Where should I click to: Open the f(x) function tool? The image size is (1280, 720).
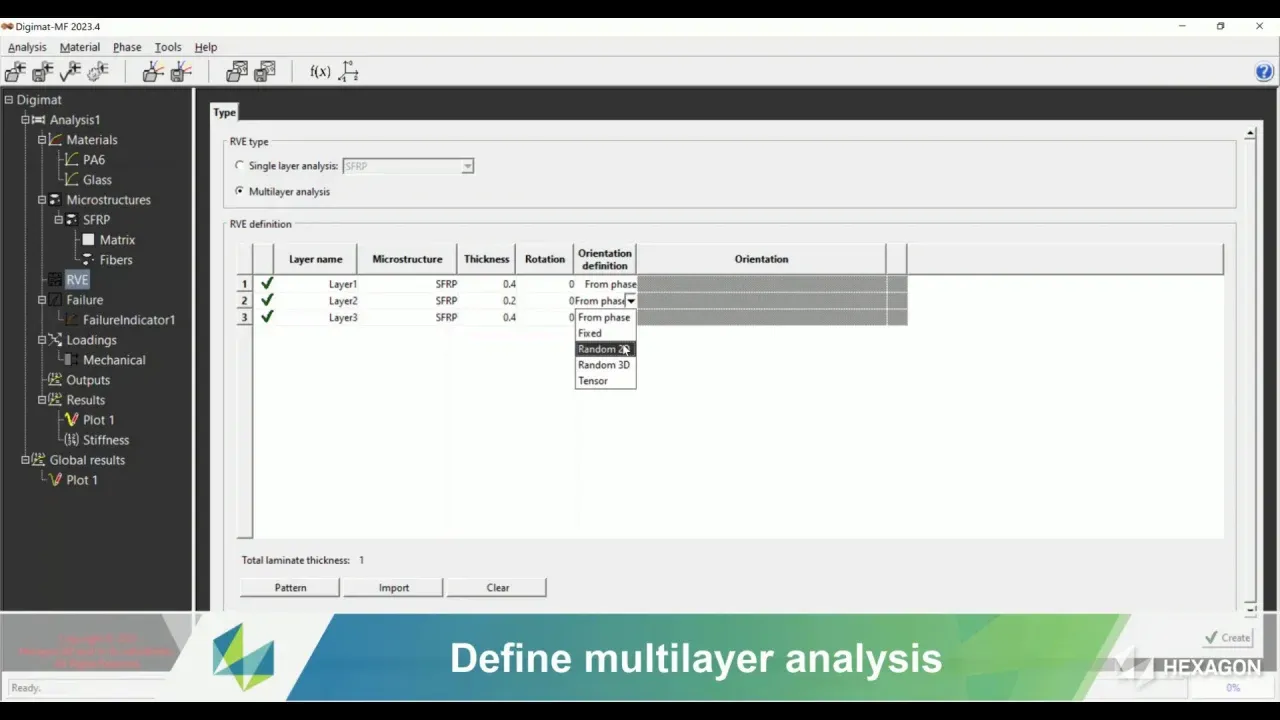point(320,72)
